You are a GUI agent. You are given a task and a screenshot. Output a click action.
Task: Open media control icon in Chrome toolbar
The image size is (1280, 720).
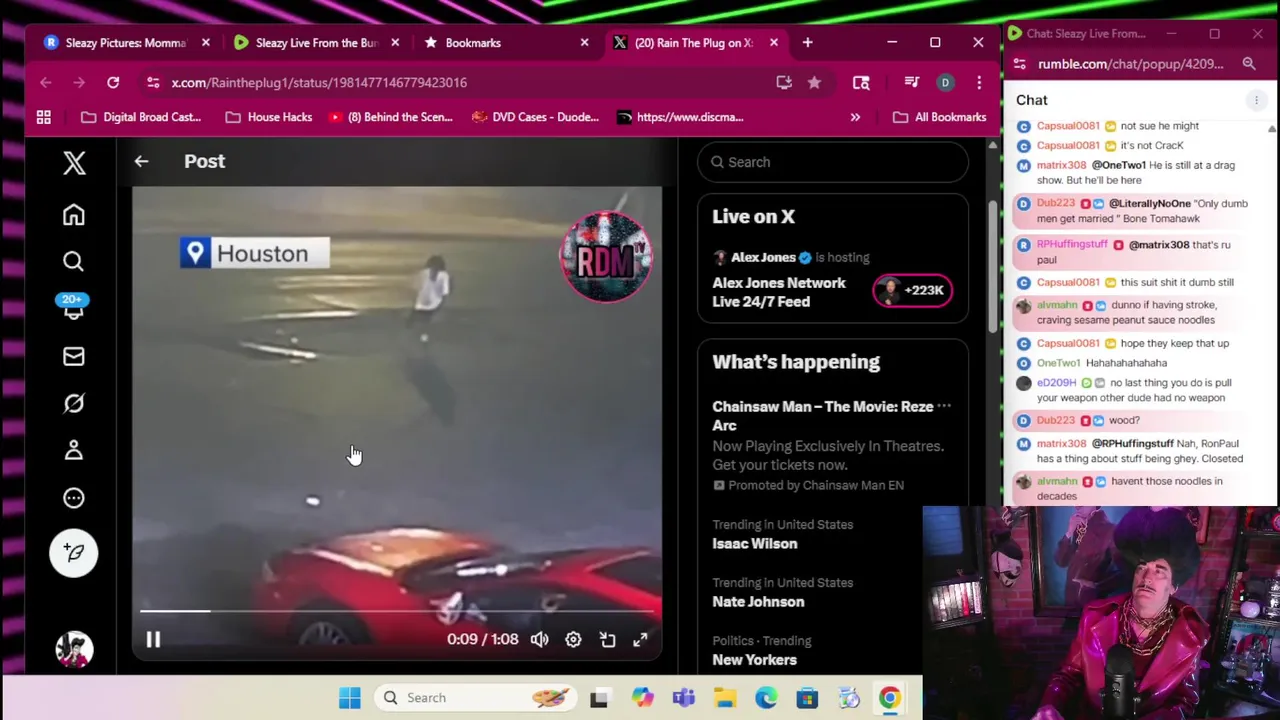click(911, 83)
